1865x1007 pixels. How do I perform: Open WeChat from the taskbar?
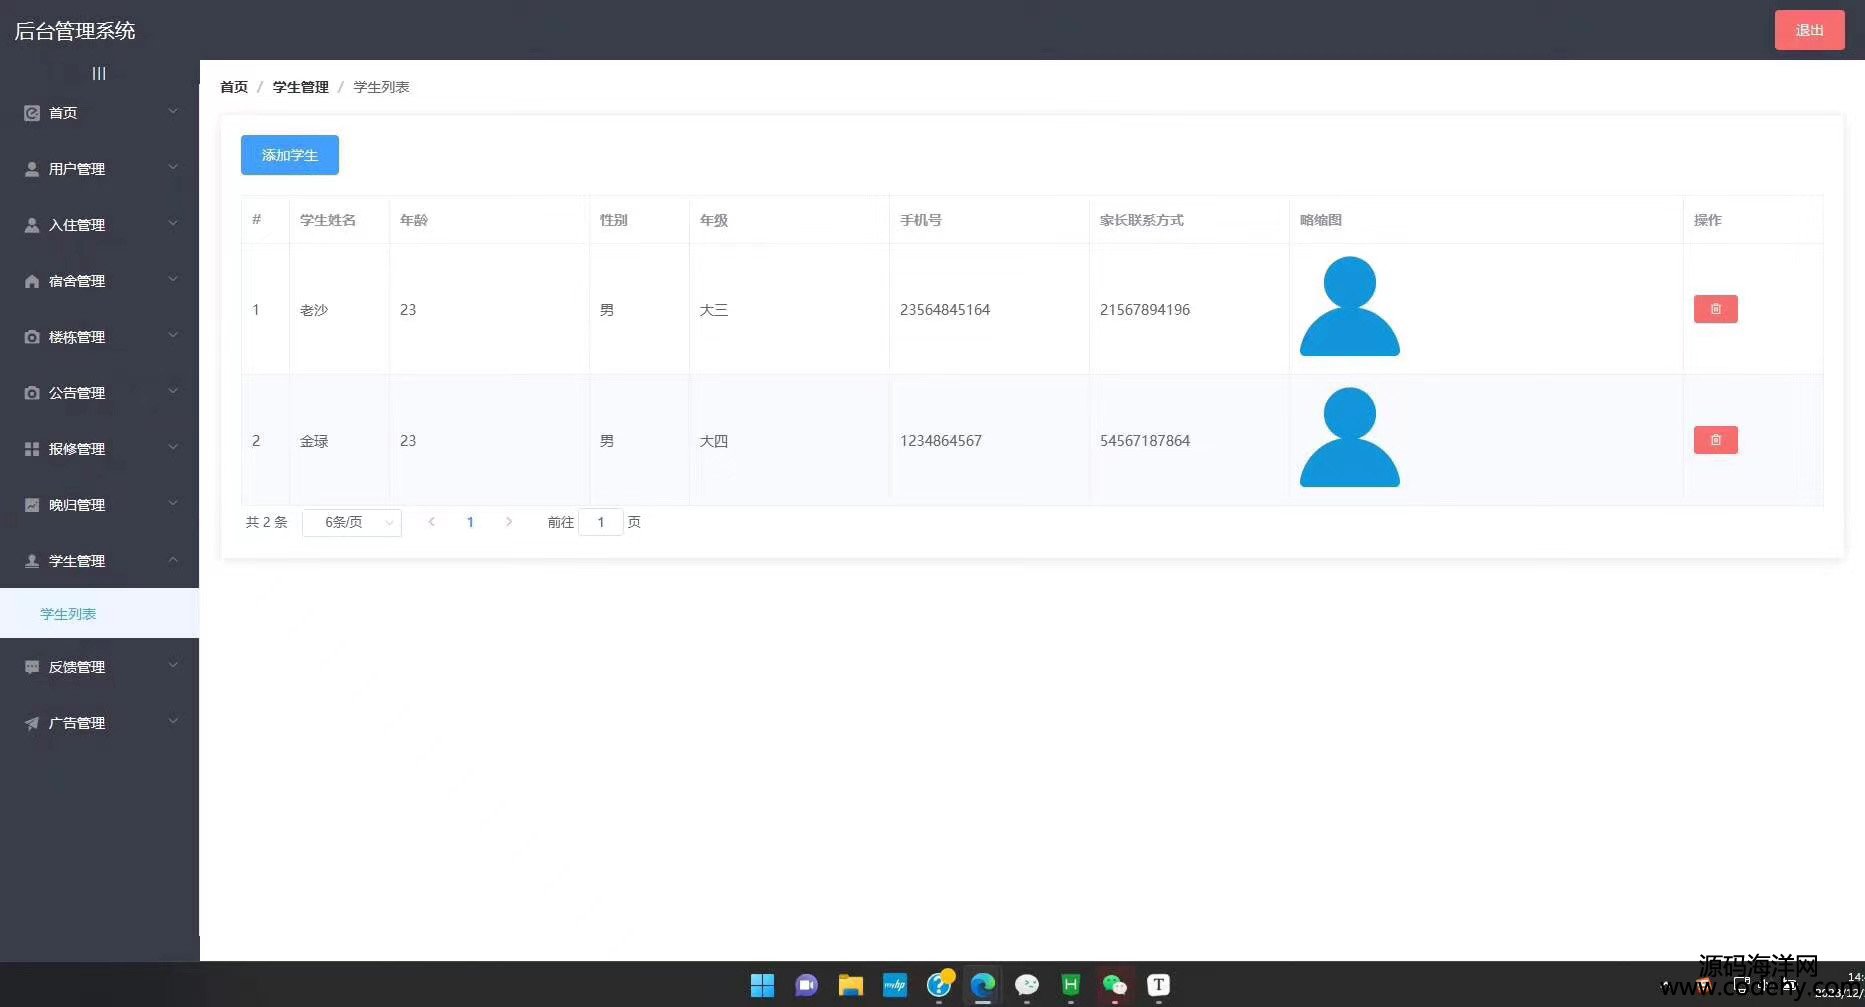(x=1114, y=985)
